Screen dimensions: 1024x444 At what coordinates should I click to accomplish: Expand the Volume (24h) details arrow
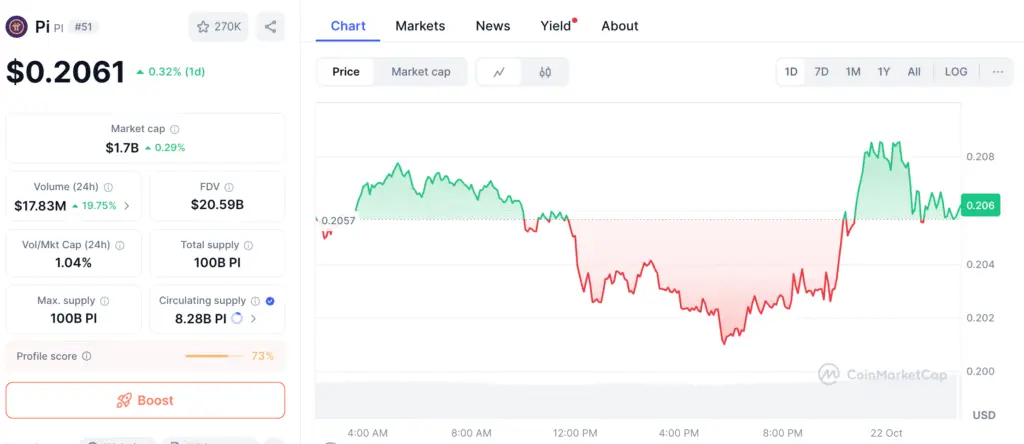pos(127,206)
